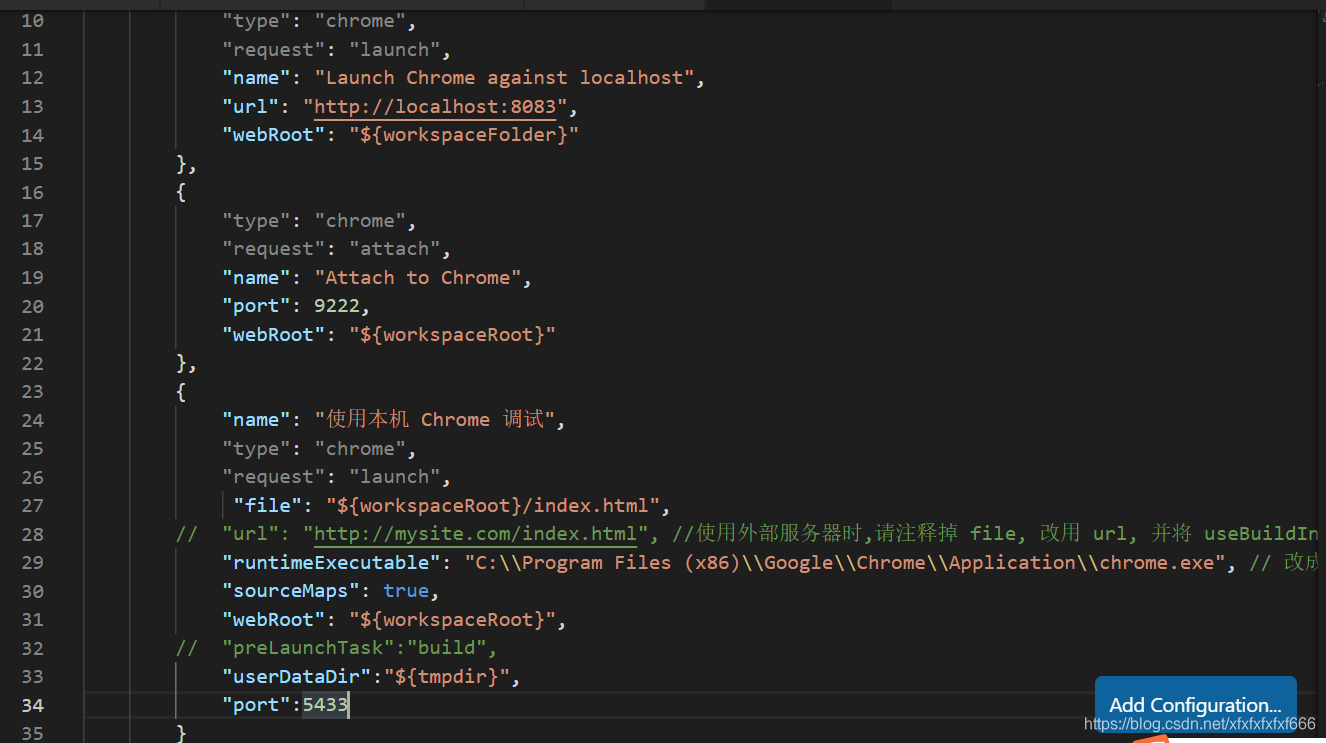This screenshot has height=743, width=1326.
Task: Click line number 23 in gutter
Action: click(x=32, y=391)
